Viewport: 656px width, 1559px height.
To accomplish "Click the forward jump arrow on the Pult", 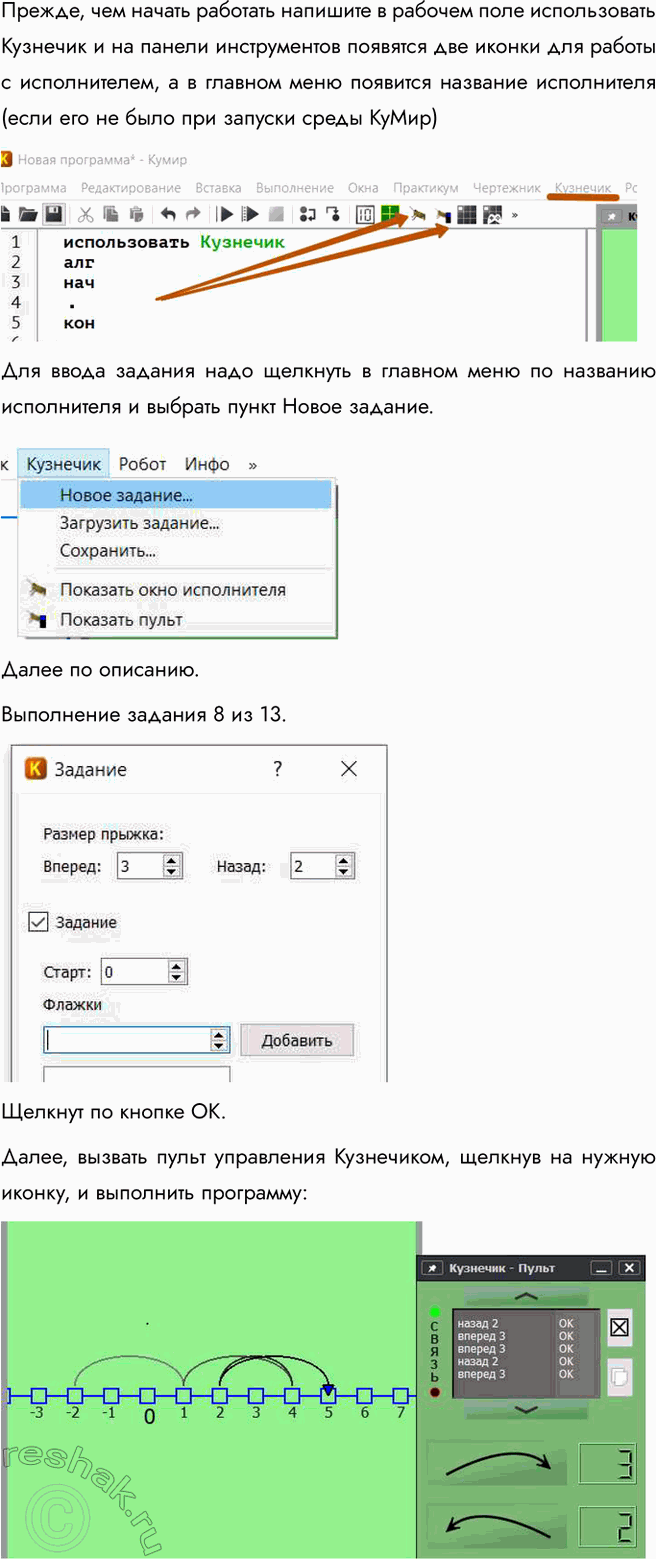I will pos(497,1467).
